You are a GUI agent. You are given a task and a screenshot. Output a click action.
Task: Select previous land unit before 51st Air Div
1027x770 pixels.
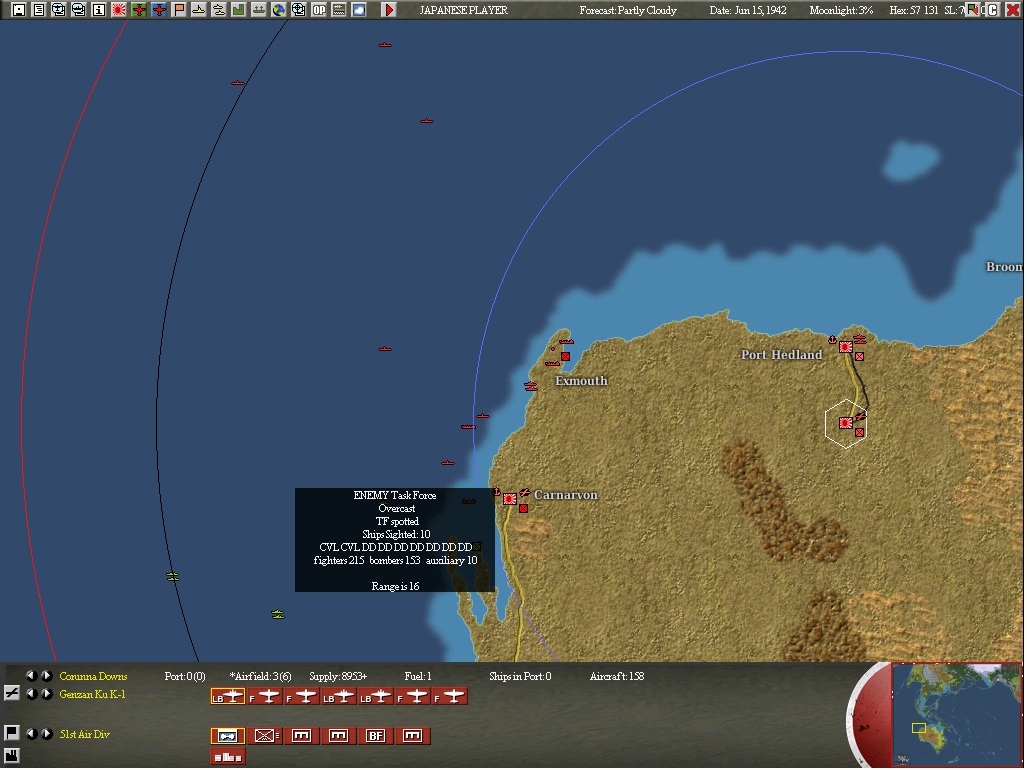31,733
